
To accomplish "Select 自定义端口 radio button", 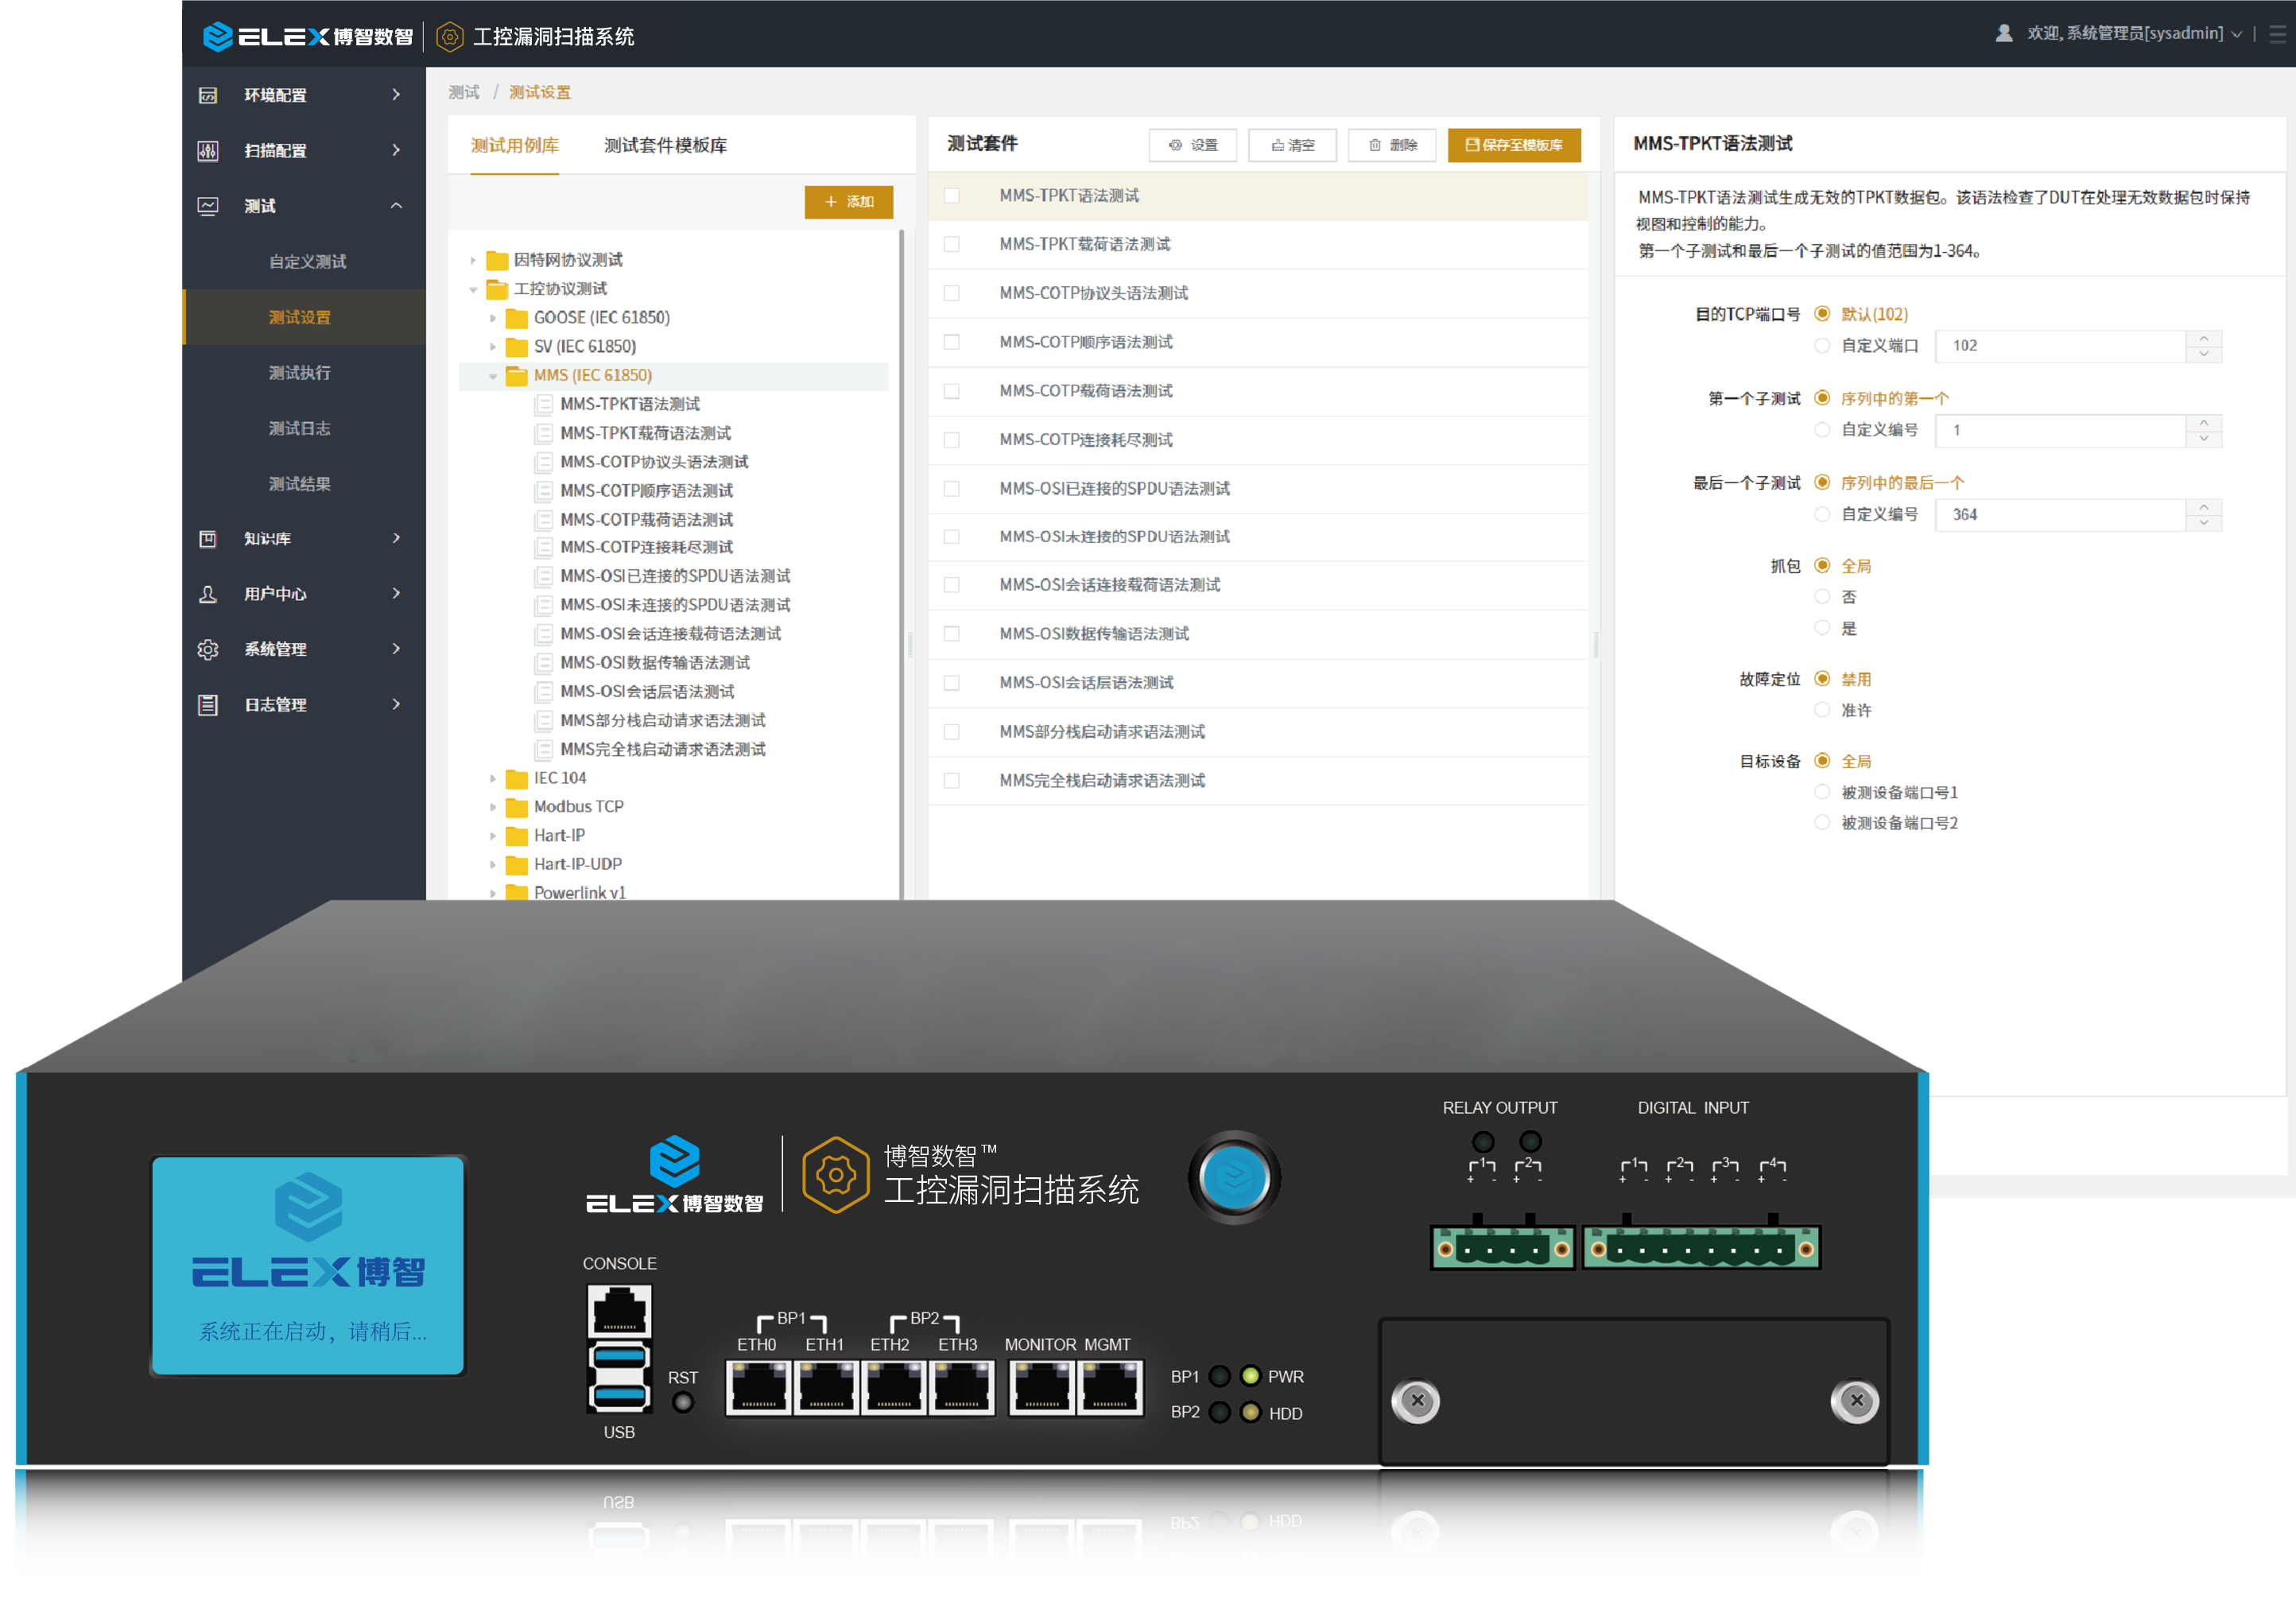I will coord(1822,346).
